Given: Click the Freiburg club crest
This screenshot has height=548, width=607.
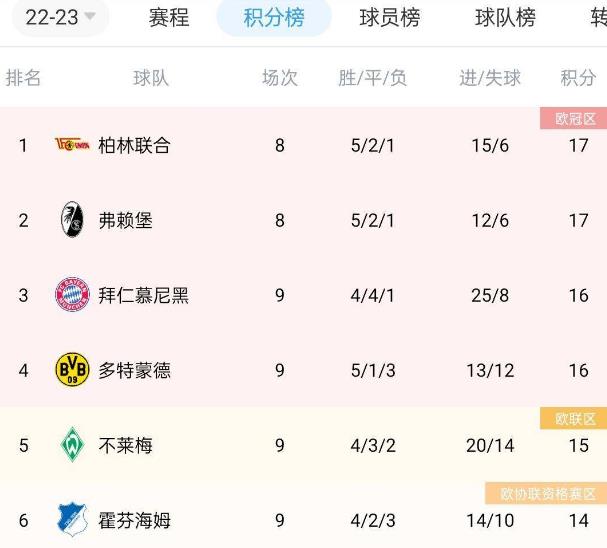Looking at the screenshot, I should (x=72, y=219).
